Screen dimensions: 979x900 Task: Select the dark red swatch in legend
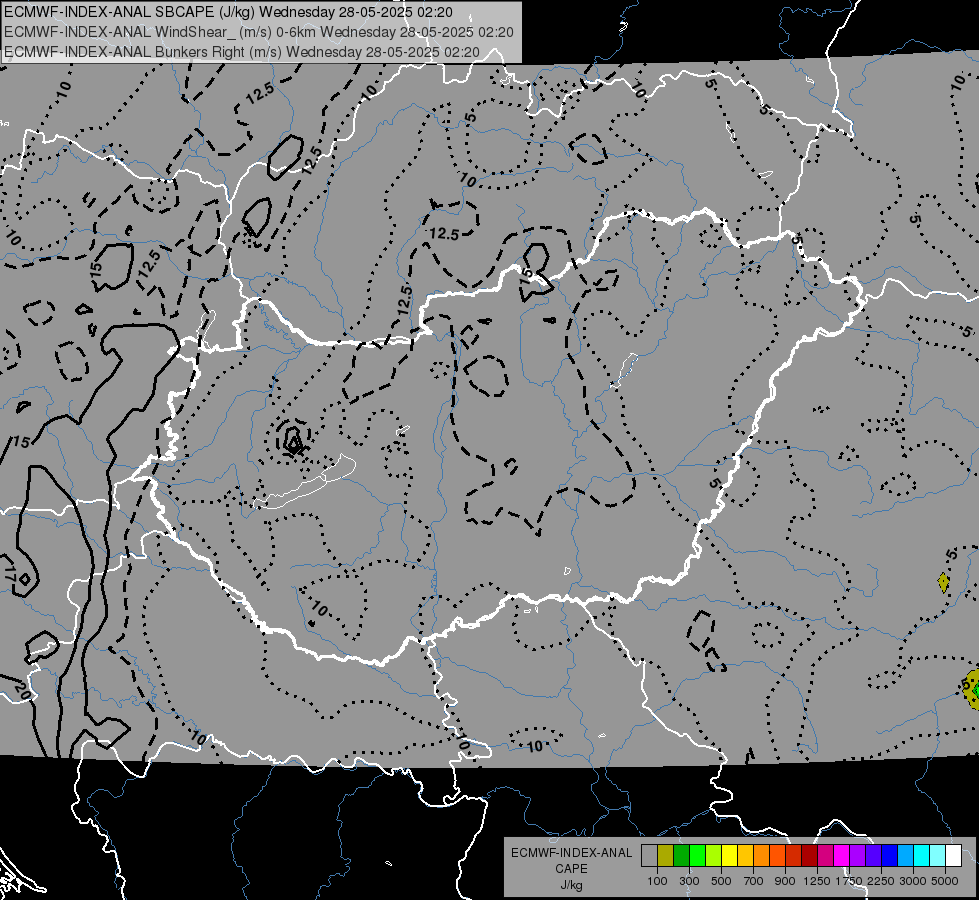(810, 856)
